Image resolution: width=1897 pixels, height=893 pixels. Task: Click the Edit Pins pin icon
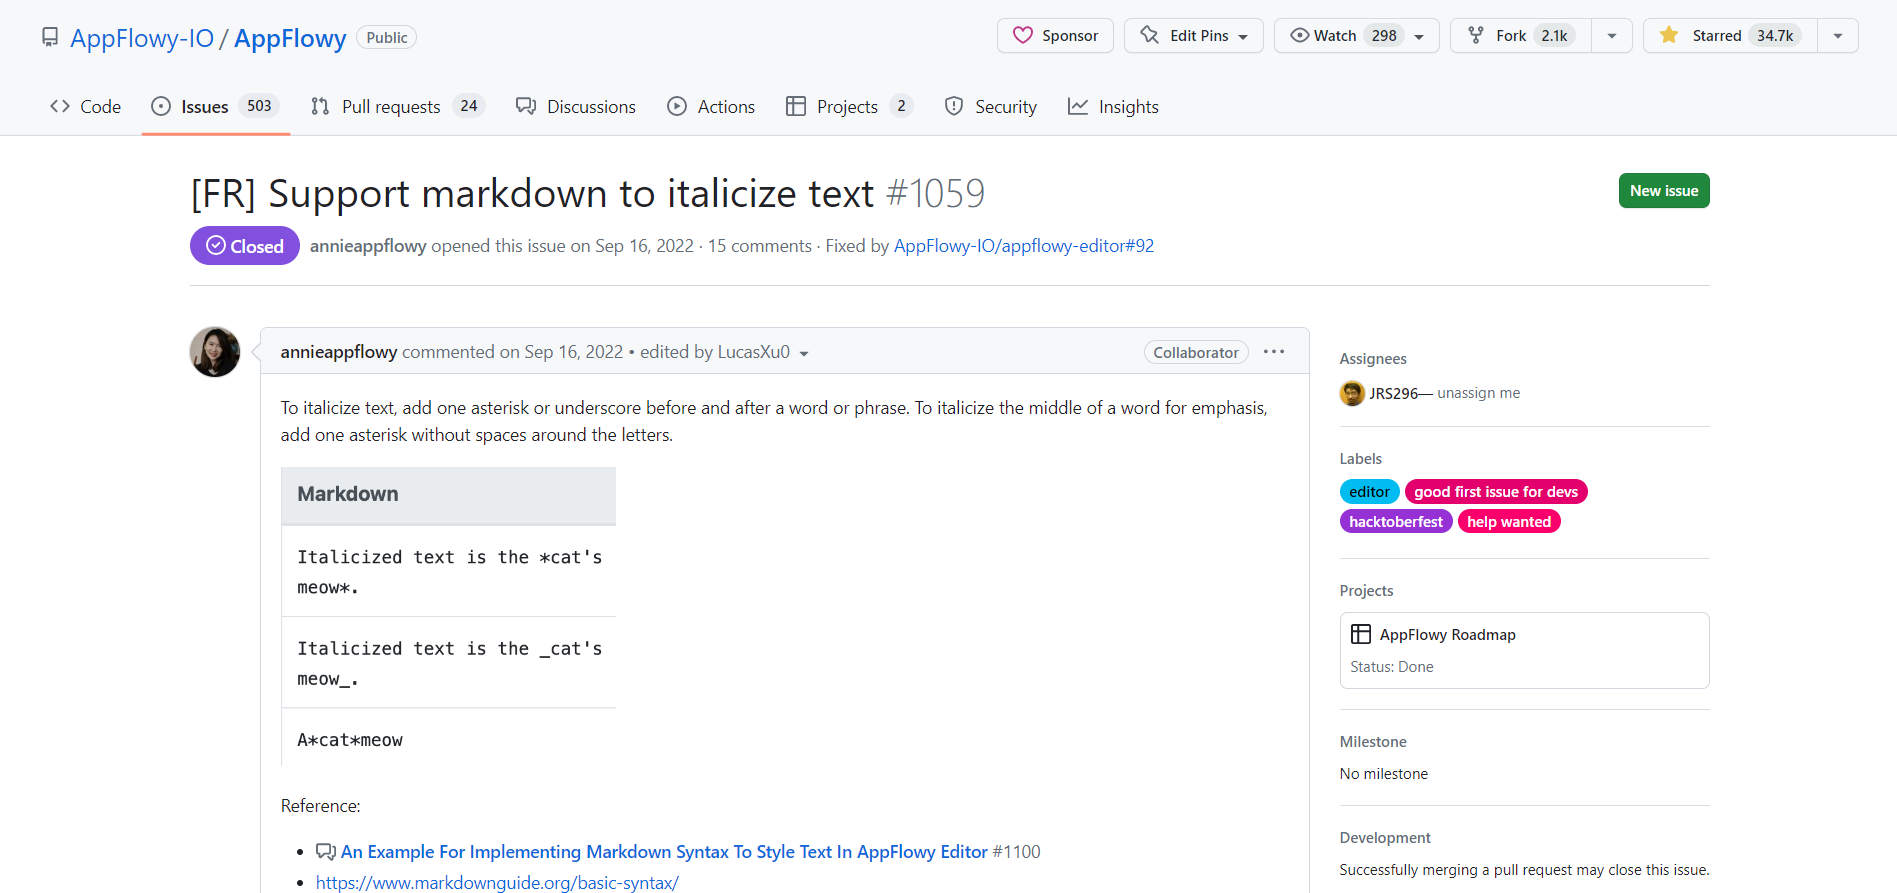(x=1150, y=36)
